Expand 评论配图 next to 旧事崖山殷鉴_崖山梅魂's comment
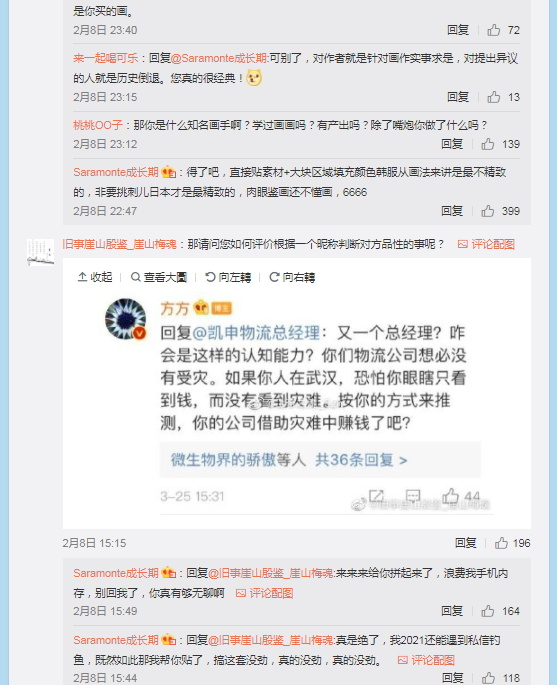557x685 pixels. pos(486,244)
